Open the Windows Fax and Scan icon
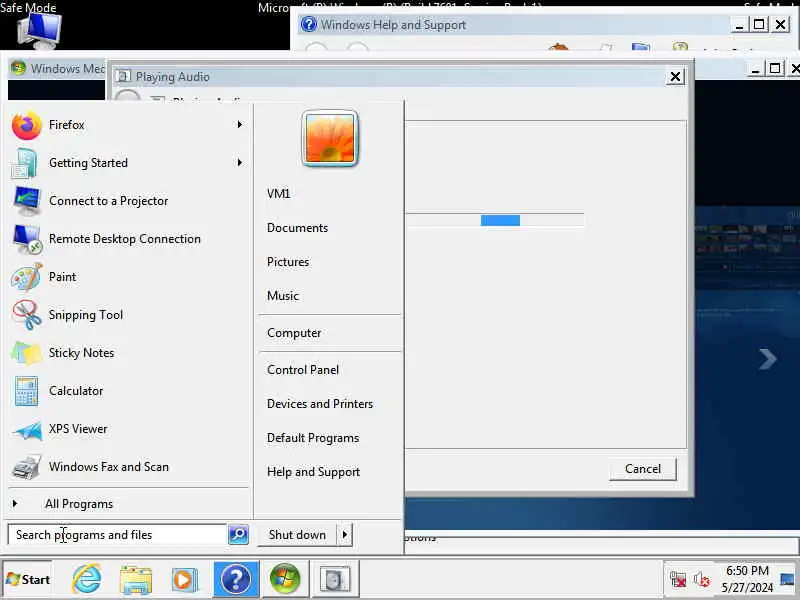 click(x=27, y=467)
